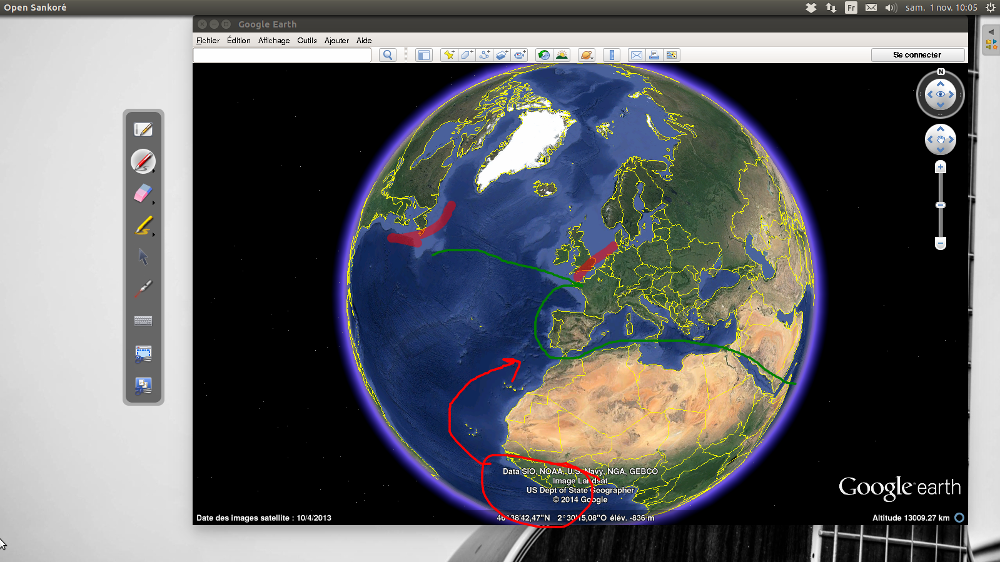Open the Fr keyboard layout indicator

tap(851, 8)
